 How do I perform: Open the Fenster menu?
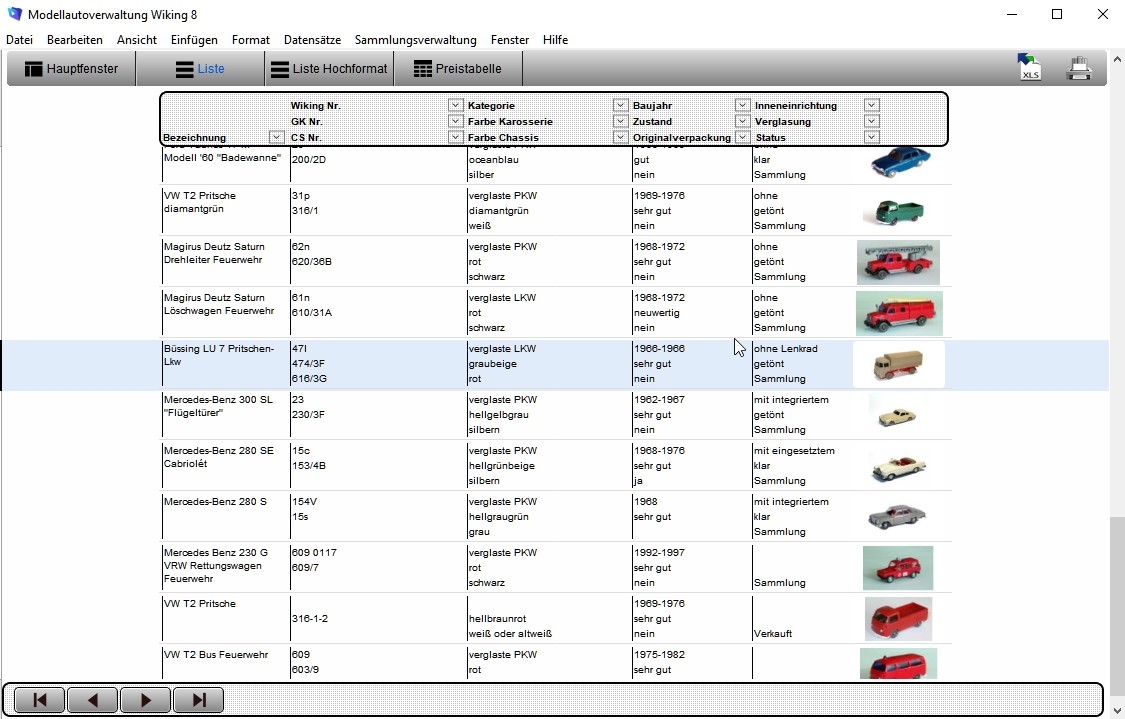point(509,40)
